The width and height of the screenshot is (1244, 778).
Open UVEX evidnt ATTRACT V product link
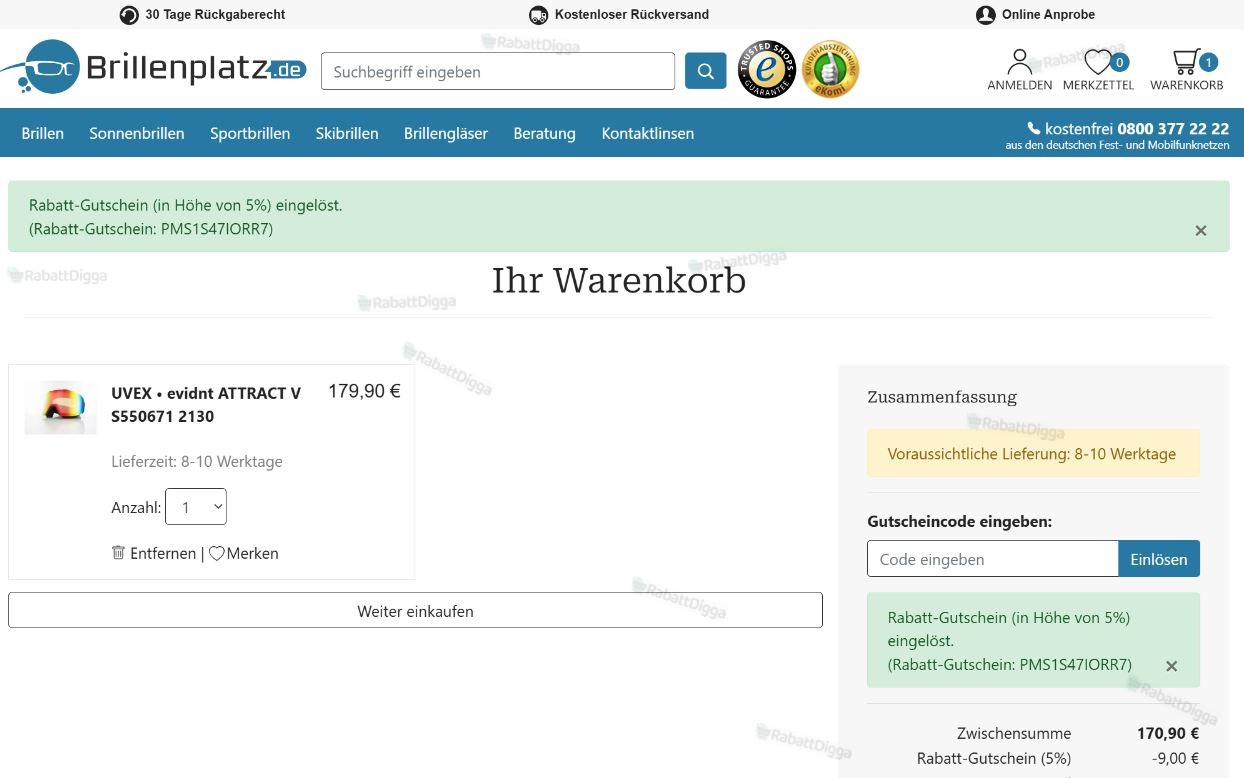206,404
